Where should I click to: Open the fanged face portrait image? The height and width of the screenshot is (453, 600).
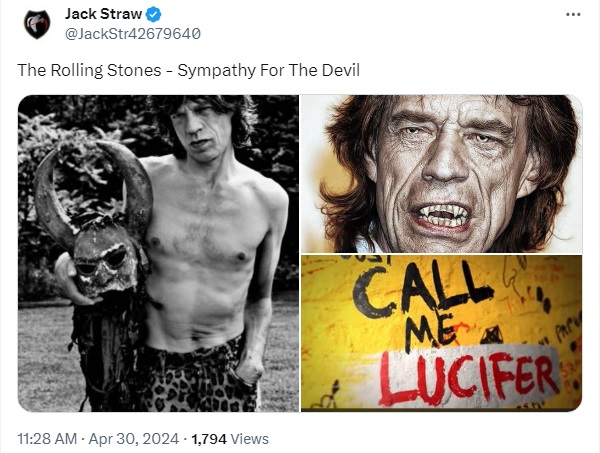[x=442, y=174]
